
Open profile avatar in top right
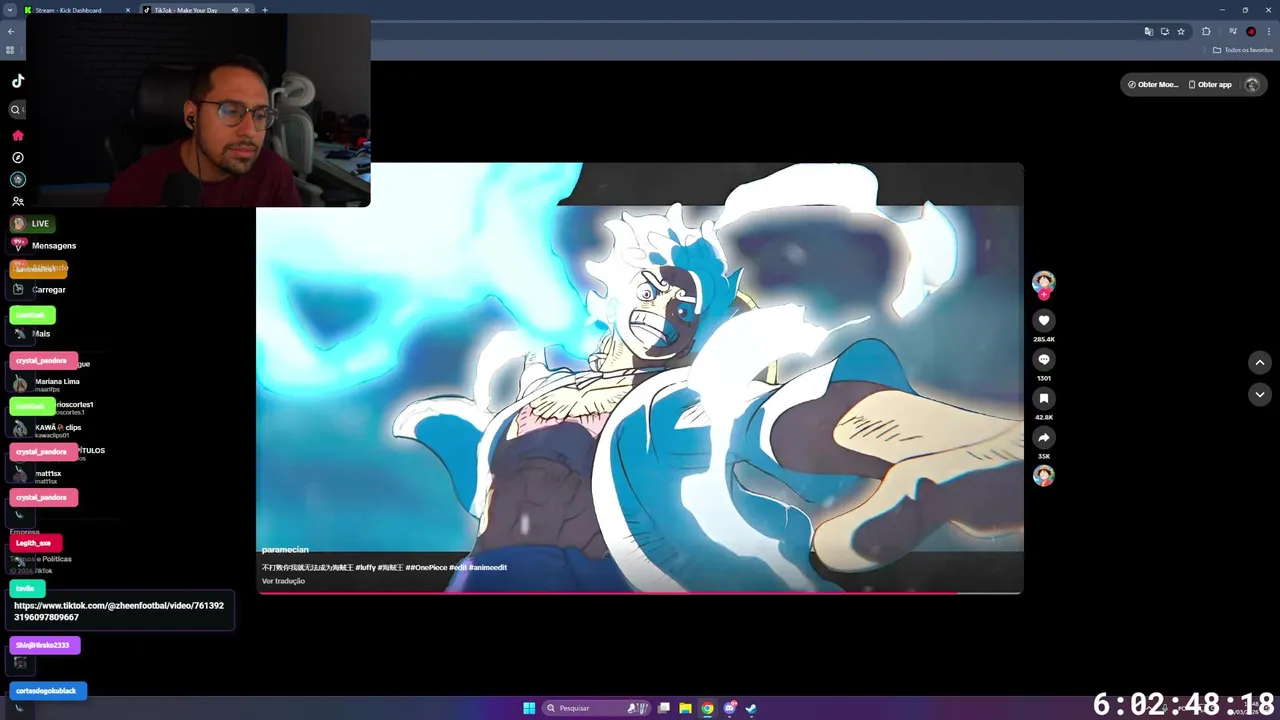click(x=1251, y=84)
